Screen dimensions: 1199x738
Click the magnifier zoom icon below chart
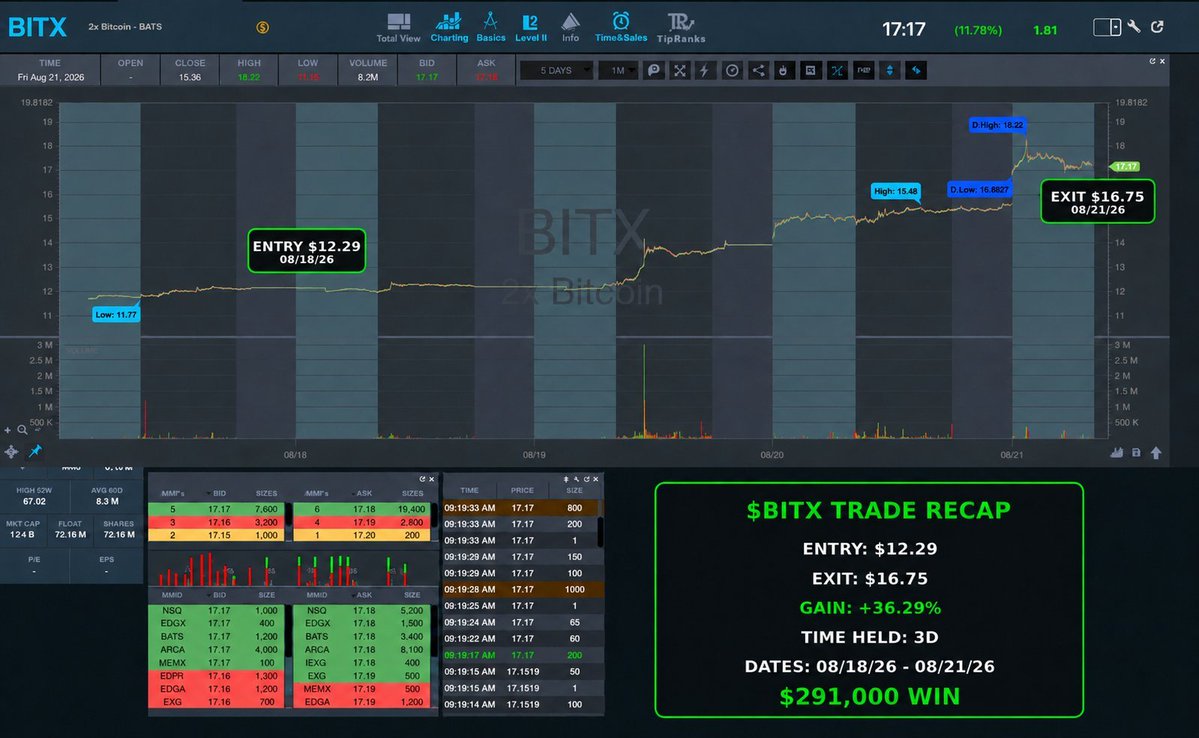tap(22, 430)
